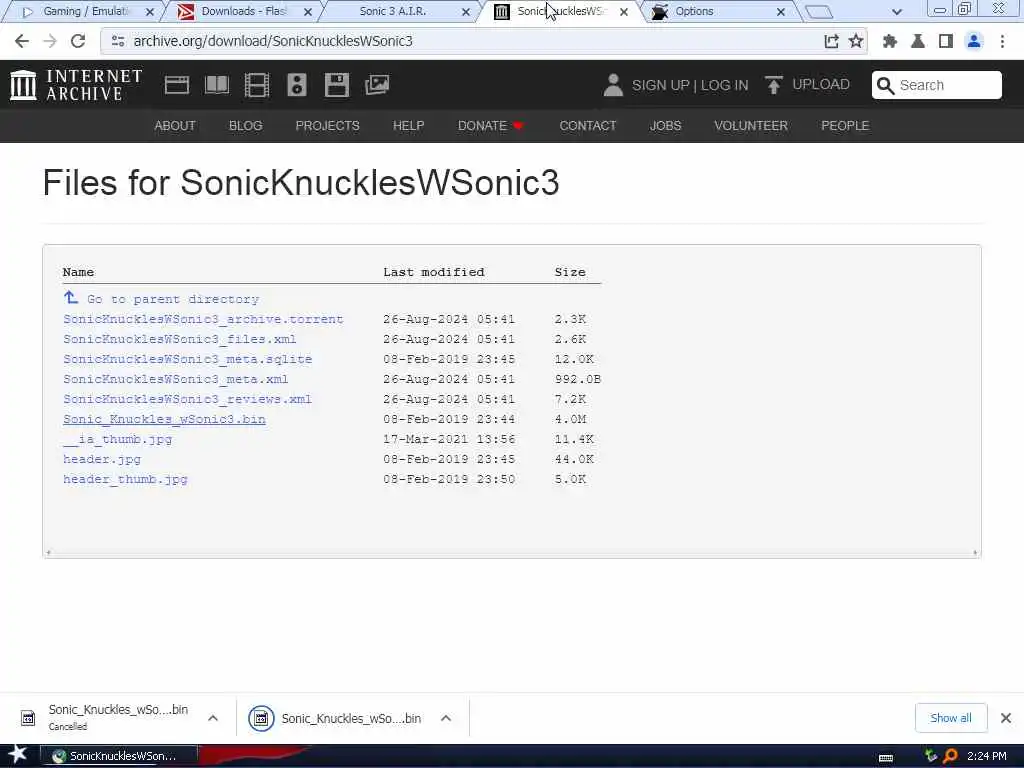Click Go to parent directory link
1024x768 pixels.
(x=173, y=299)
